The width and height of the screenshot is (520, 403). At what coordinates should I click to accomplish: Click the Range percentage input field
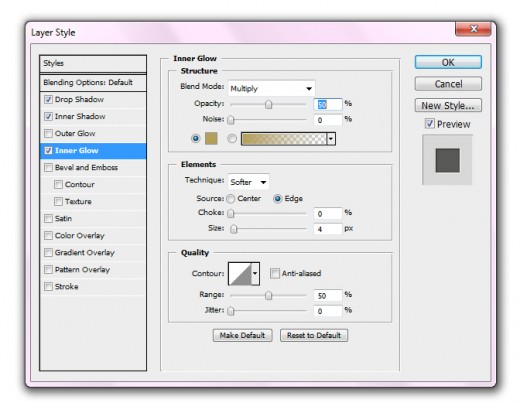click(x=328, y=296)
